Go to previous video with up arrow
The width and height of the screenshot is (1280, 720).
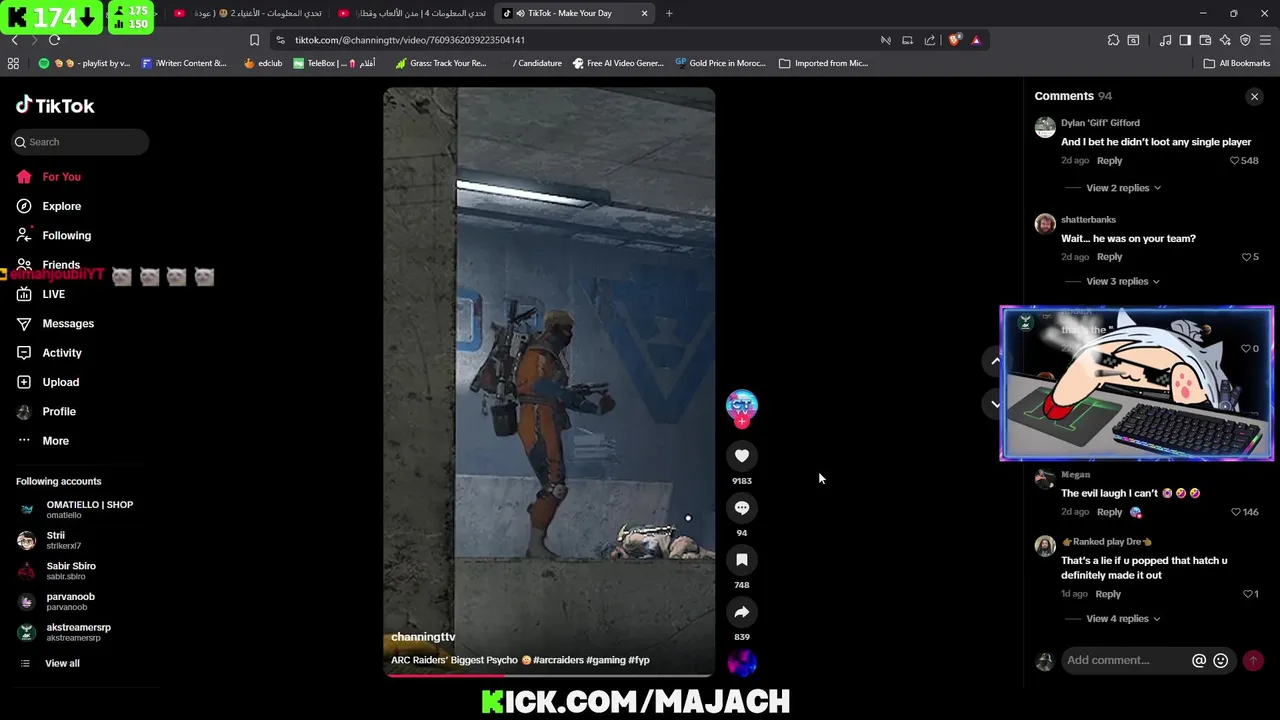[x=995, y=360]
